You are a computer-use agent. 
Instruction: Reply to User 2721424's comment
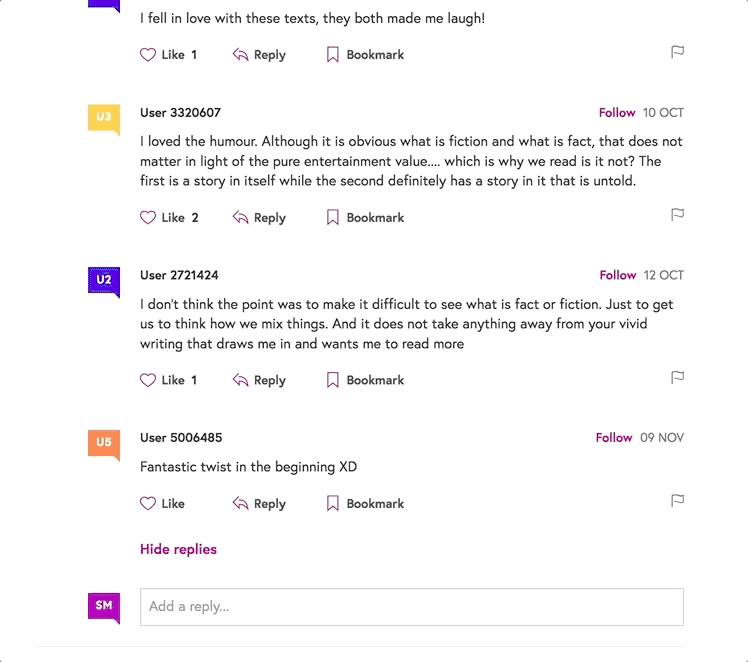[259, 380]
